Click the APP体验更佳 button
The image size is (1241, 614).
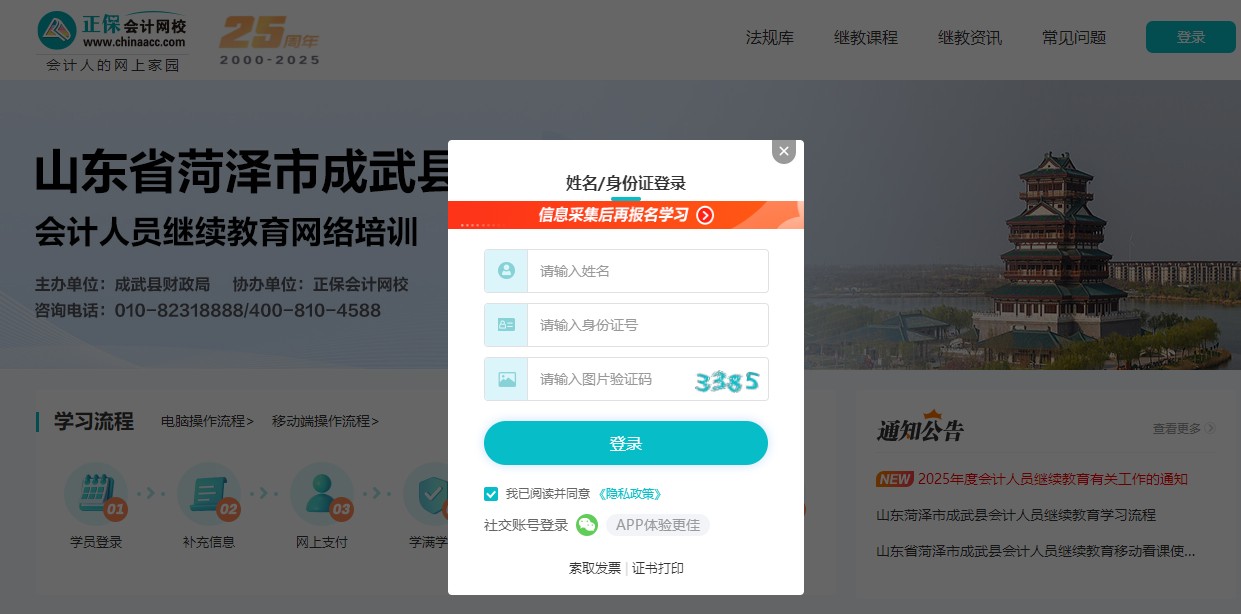click(x=658, y=524)
